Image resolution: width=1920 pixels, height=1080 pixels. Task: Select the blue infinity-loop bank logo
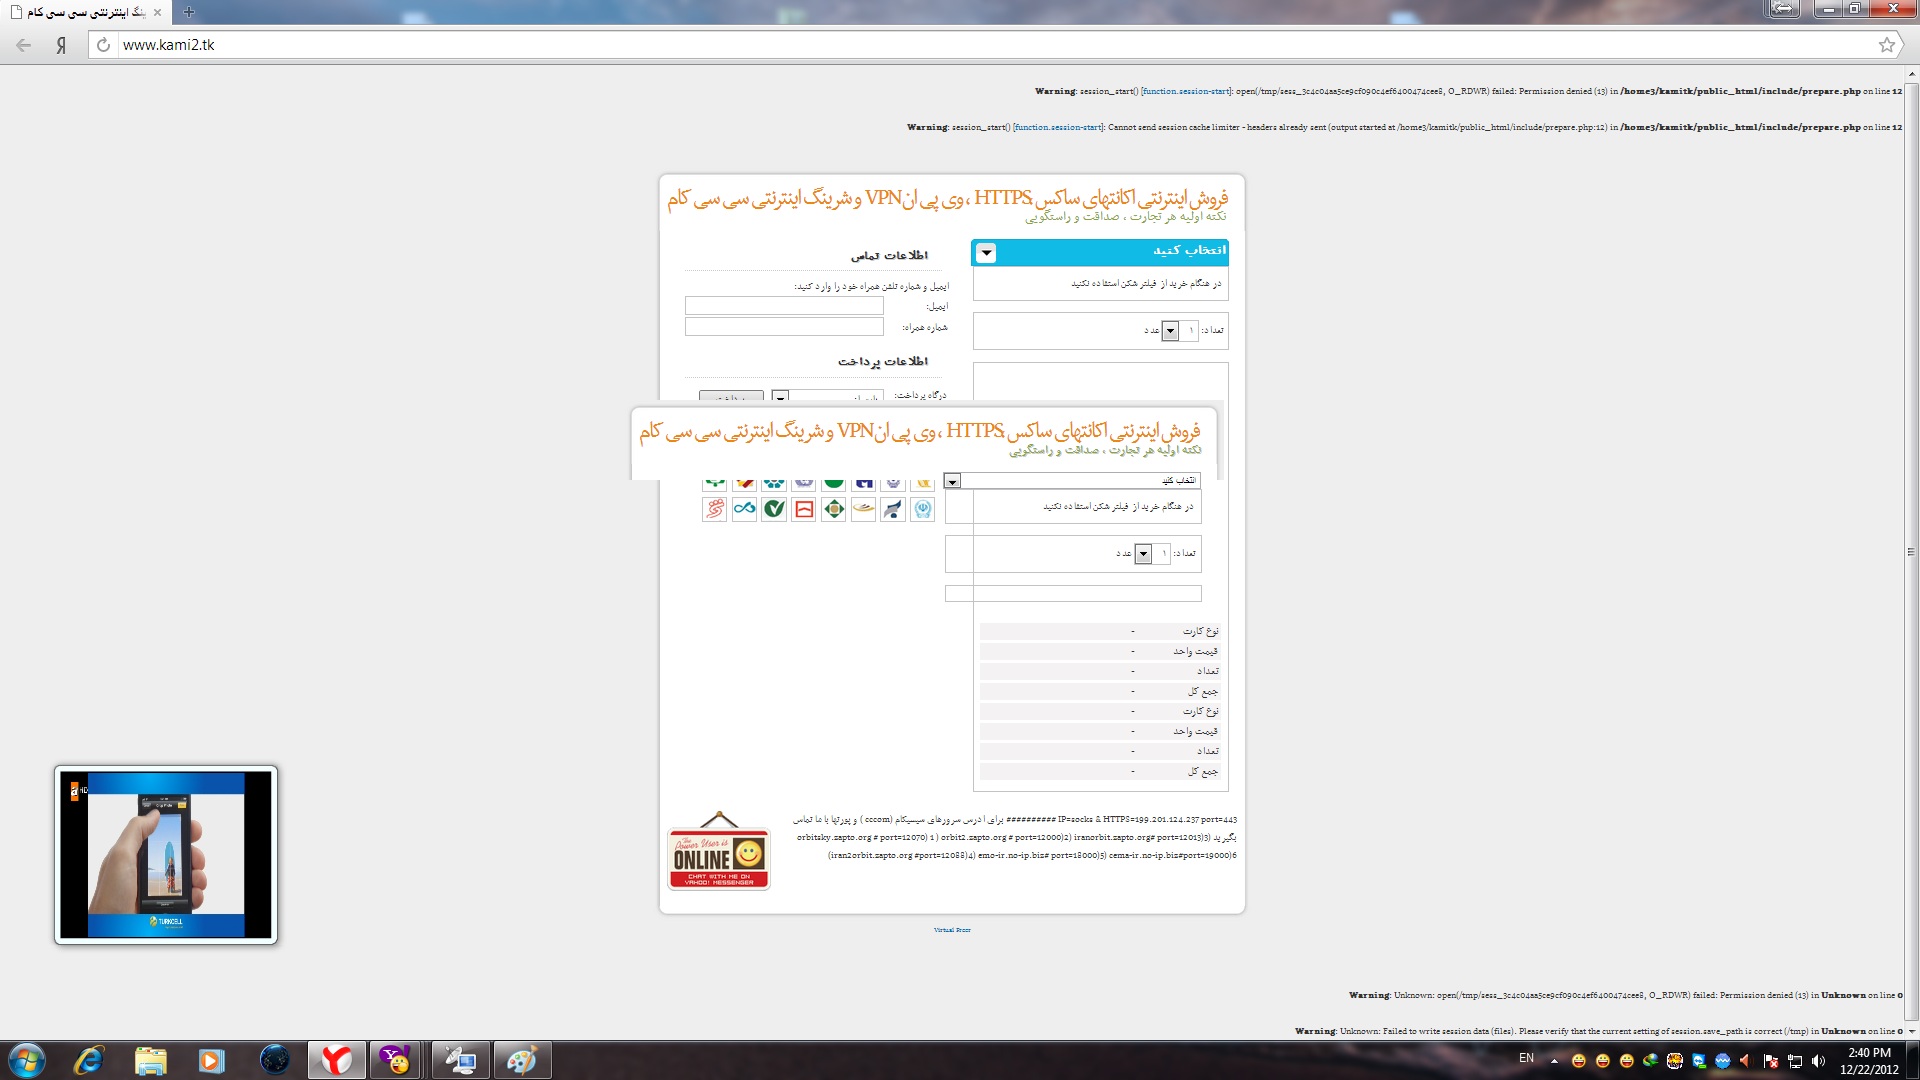click(x=744, y=509)
